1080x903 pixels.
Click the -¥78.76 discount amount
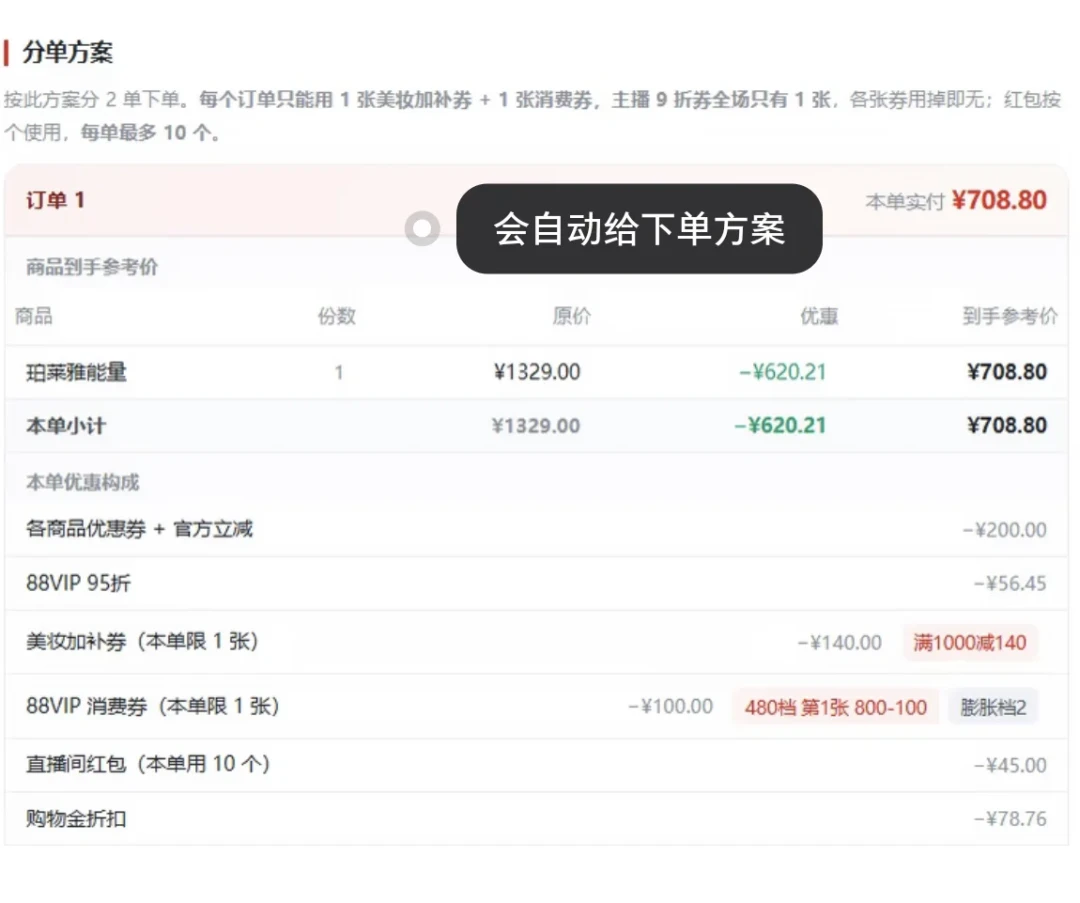(x=1010, y=819)
